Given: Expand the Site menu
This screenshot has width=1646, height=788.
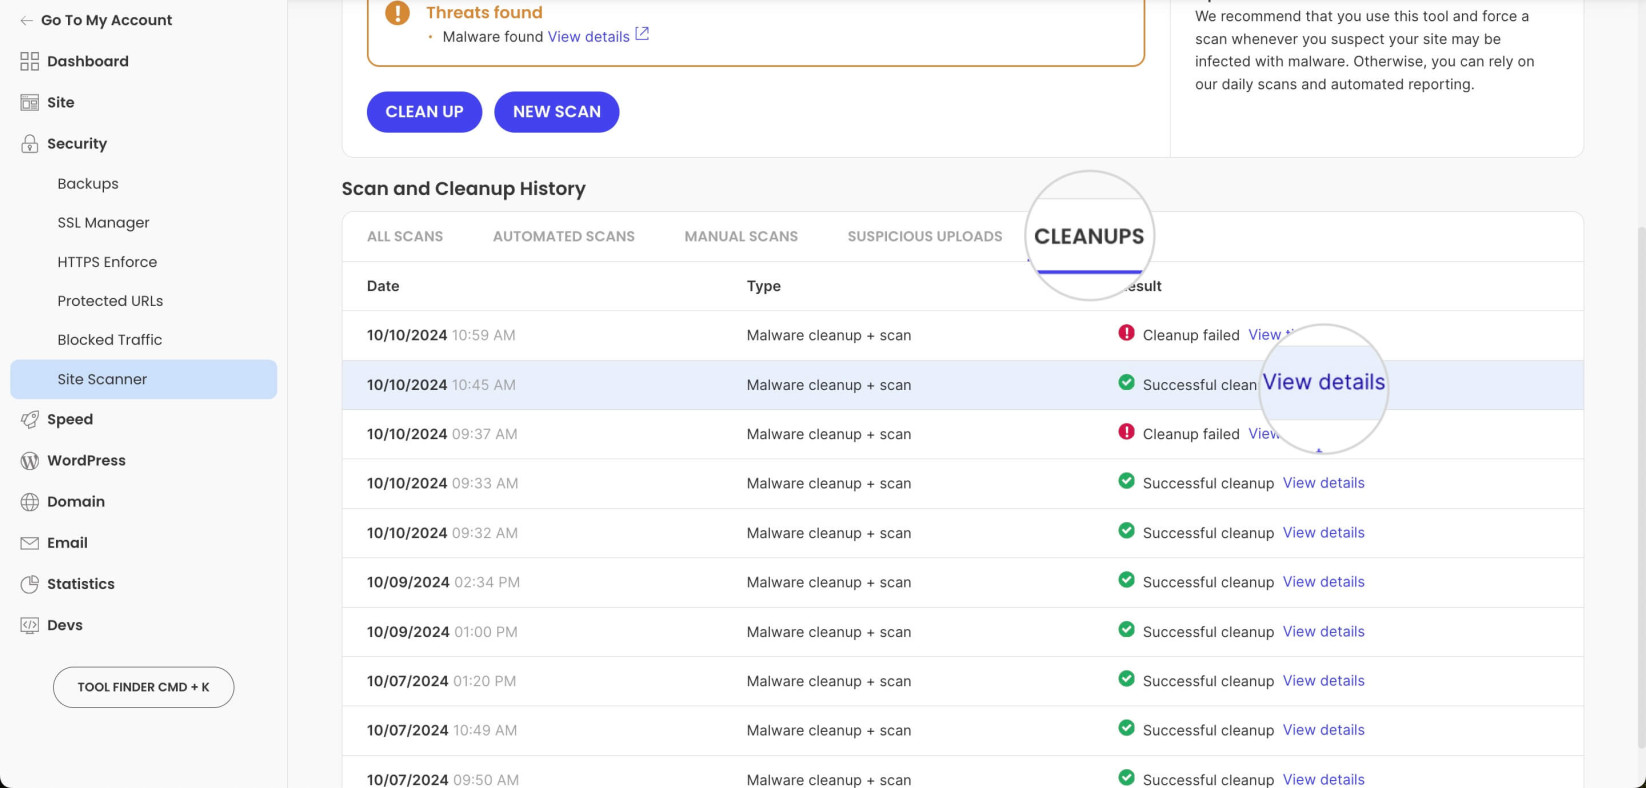Looking at the screenshot, I should (x=61, y=102).
